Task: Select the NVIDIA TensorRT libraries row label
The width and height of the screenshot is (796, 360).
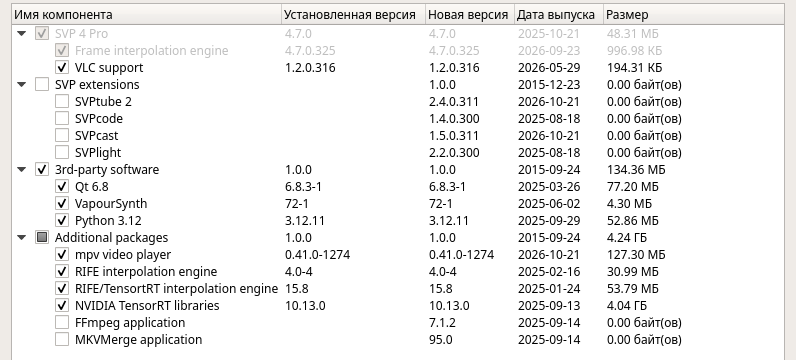Action: (x=147, y=306)
